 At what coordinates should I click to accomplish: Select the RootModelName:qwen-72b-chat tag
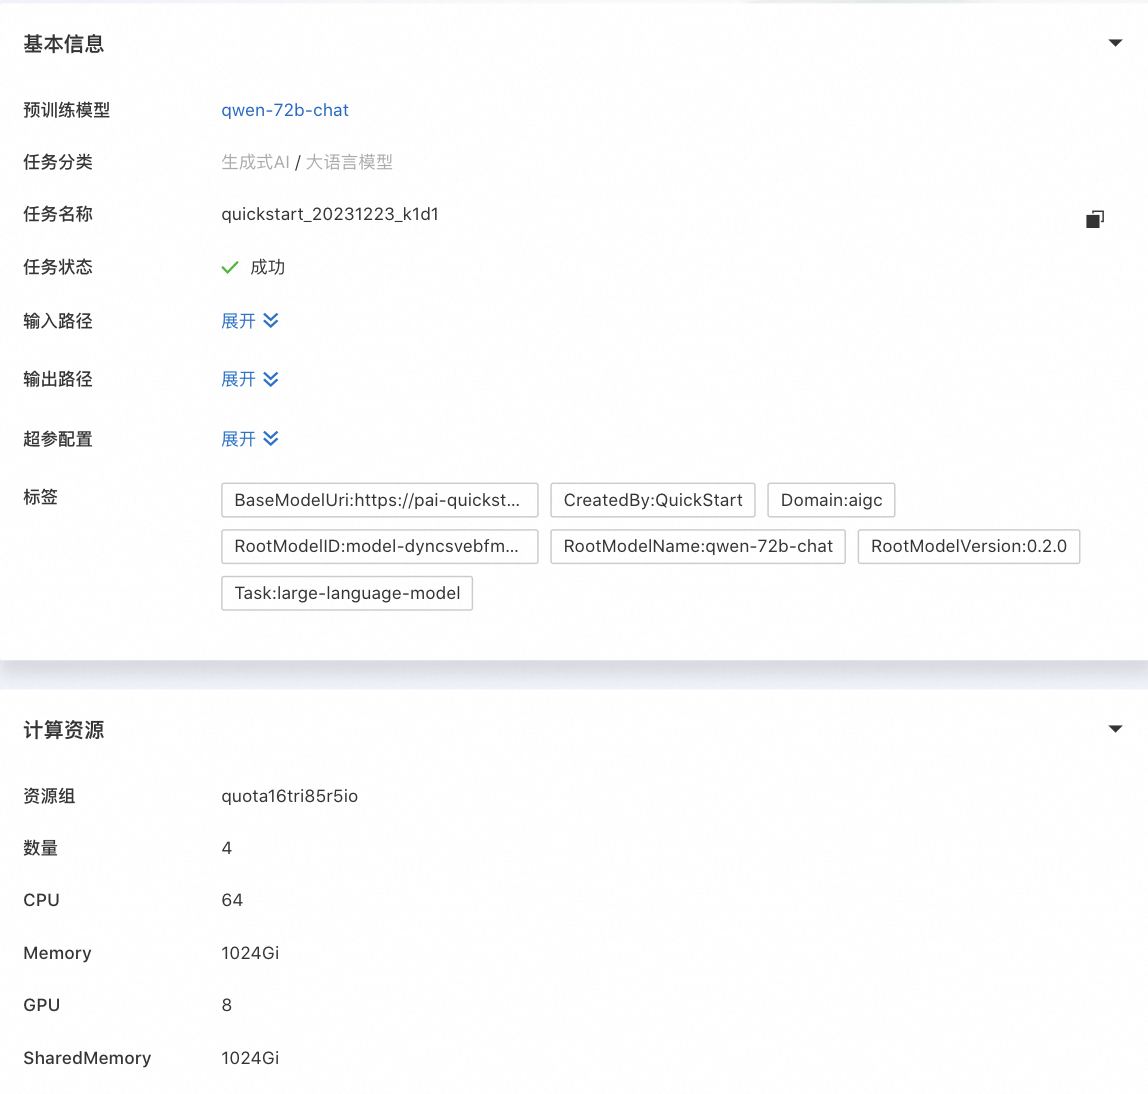pyautogui.click(x=698, y=546)
